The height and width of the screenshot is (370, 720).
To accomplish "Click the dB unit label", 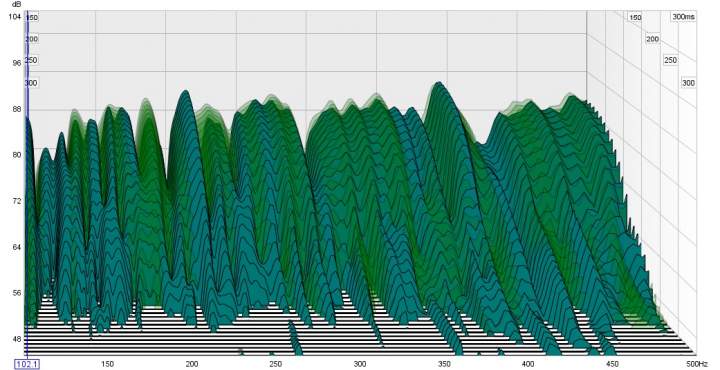I will [x=16, y=4].
